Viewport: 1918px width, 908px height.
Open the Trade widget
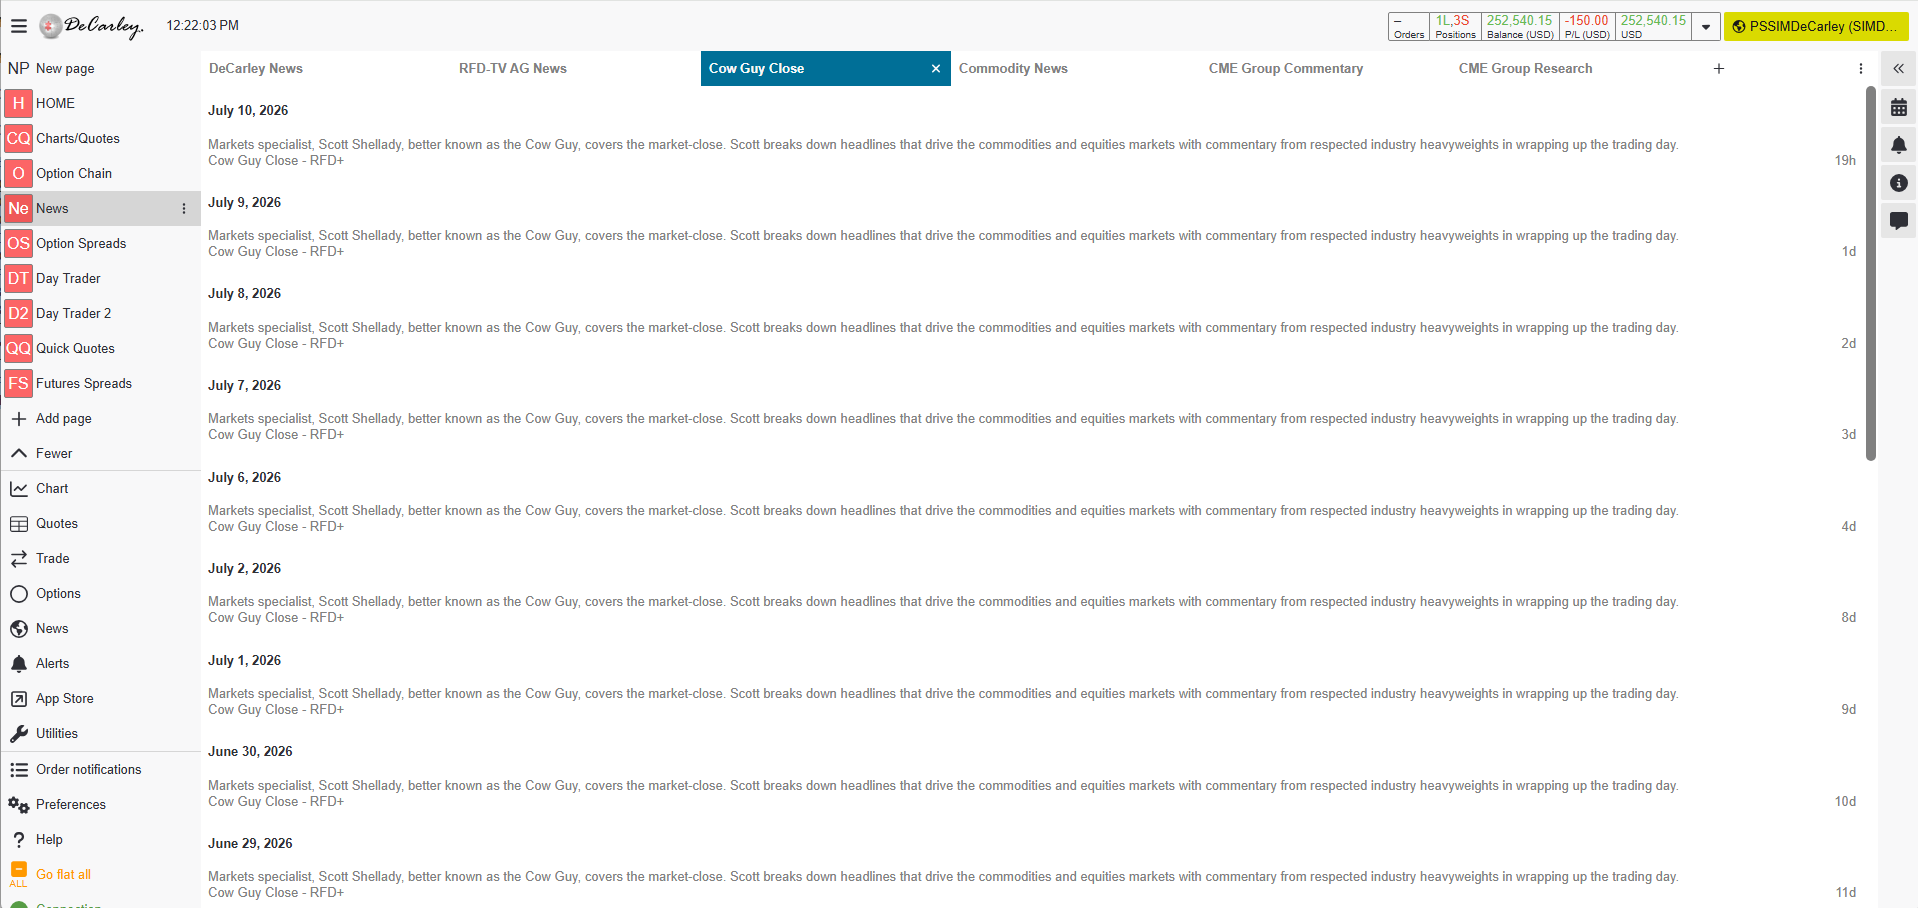(101, 558)
